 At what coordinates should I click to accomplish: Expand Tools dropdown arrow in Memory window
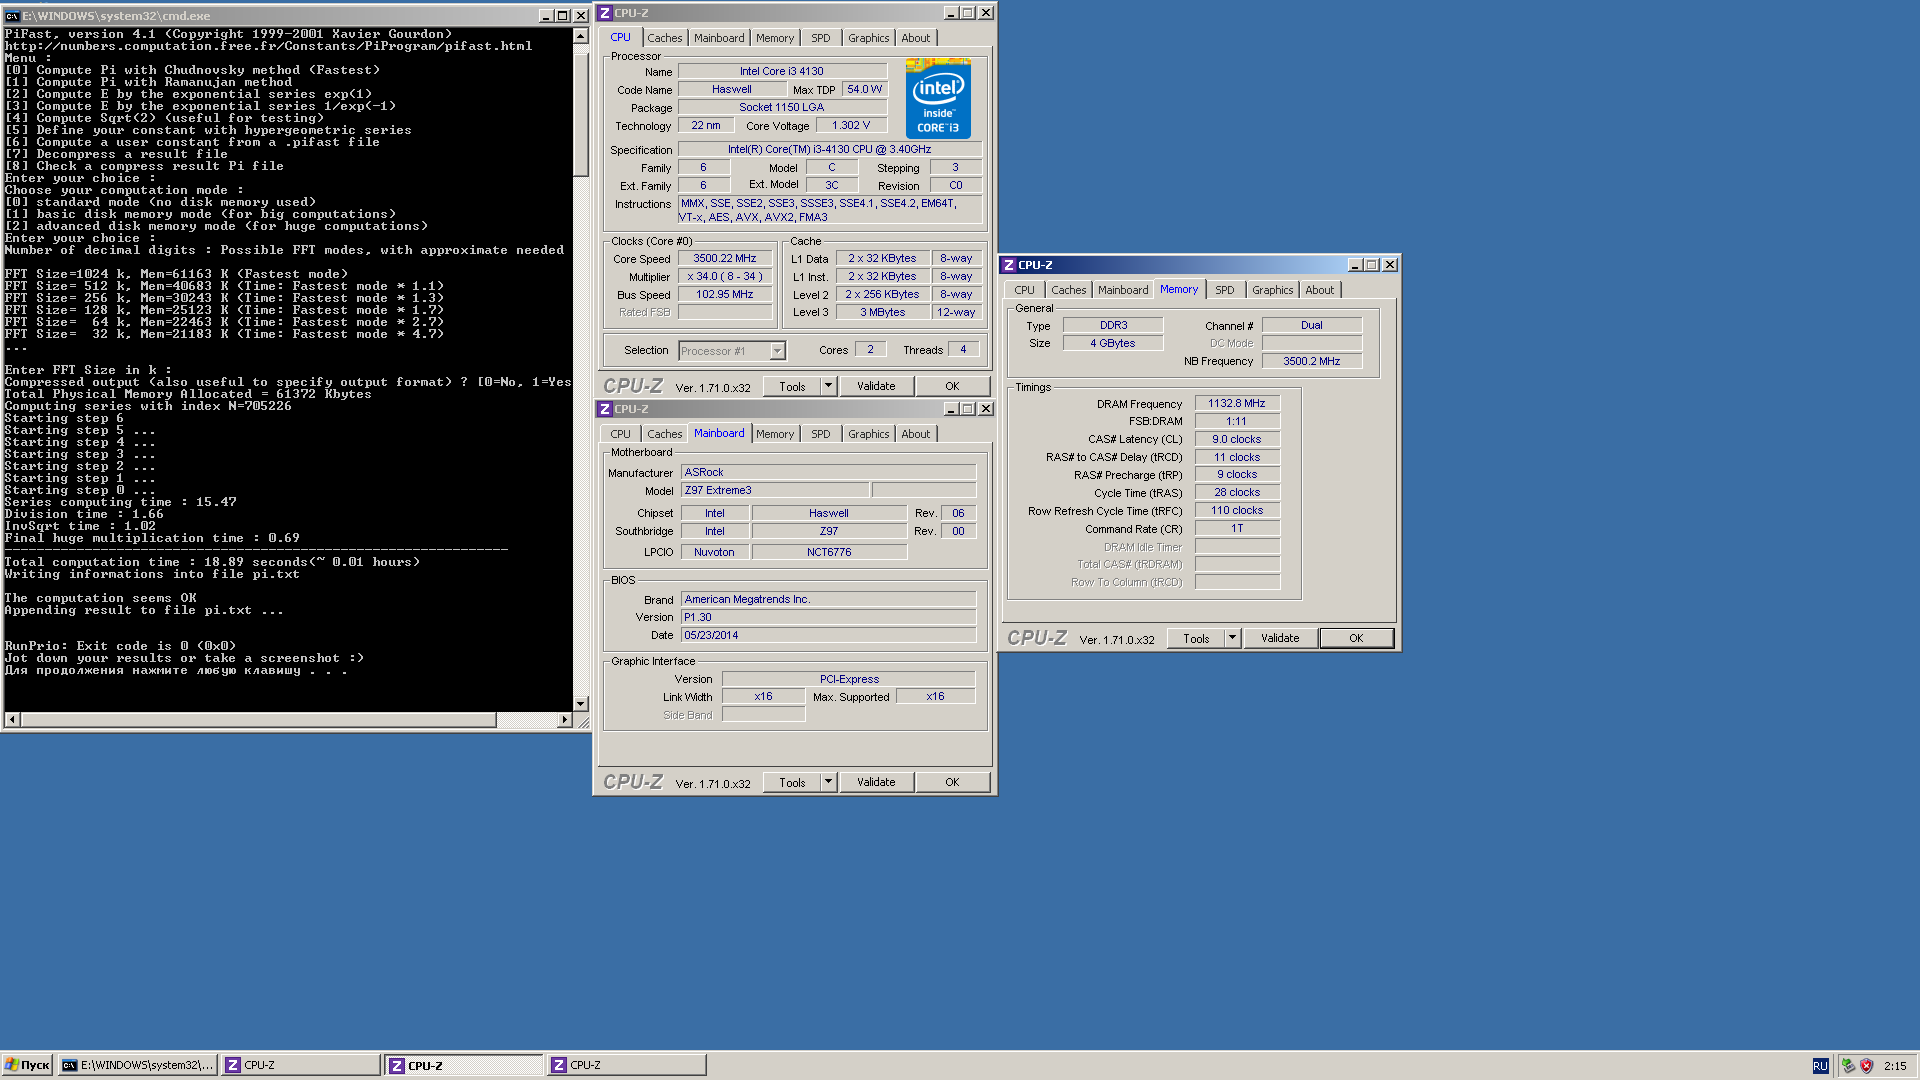coord(1232,638)
